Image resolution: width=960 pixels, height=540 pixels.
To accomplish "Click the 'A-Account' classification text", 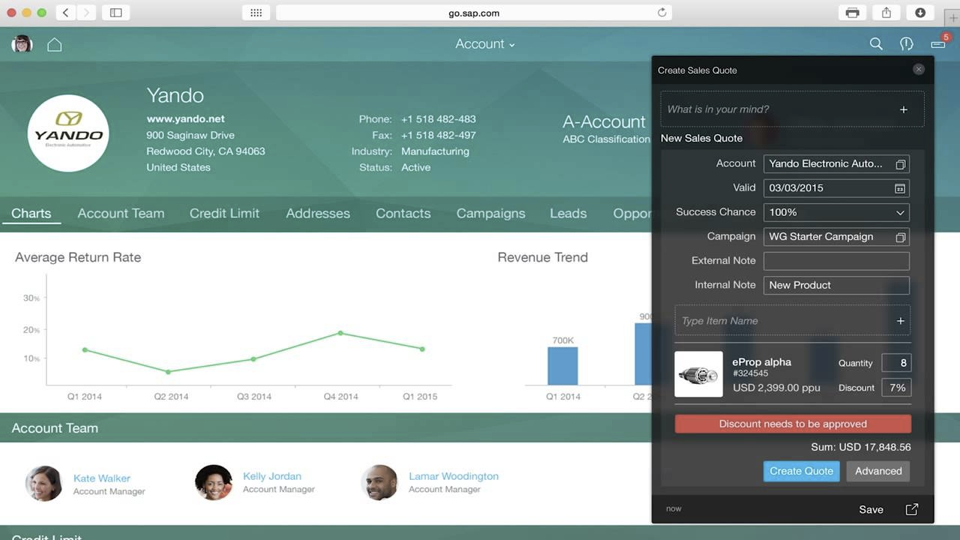I will tap(604, 121).
